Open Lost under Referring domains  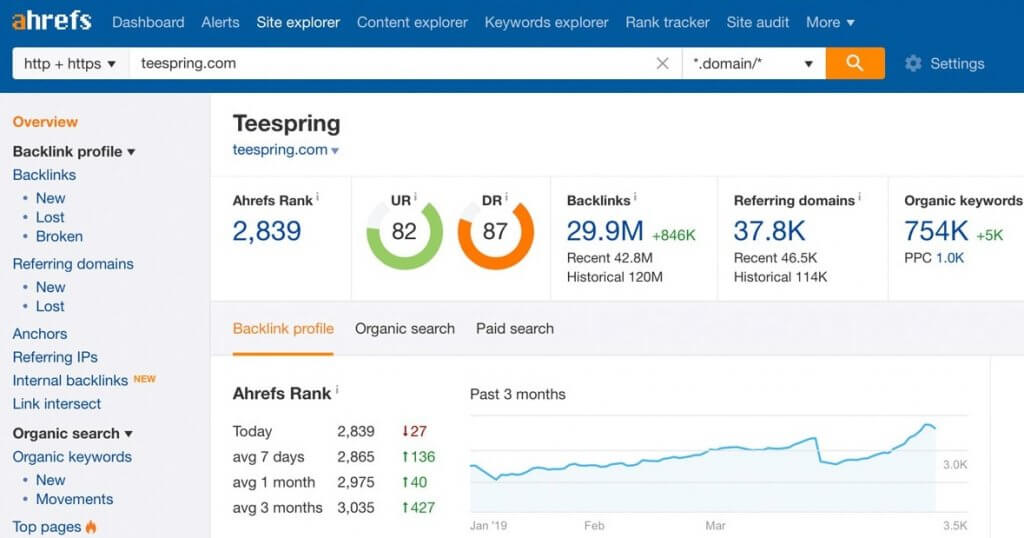[x=50, y=306]
